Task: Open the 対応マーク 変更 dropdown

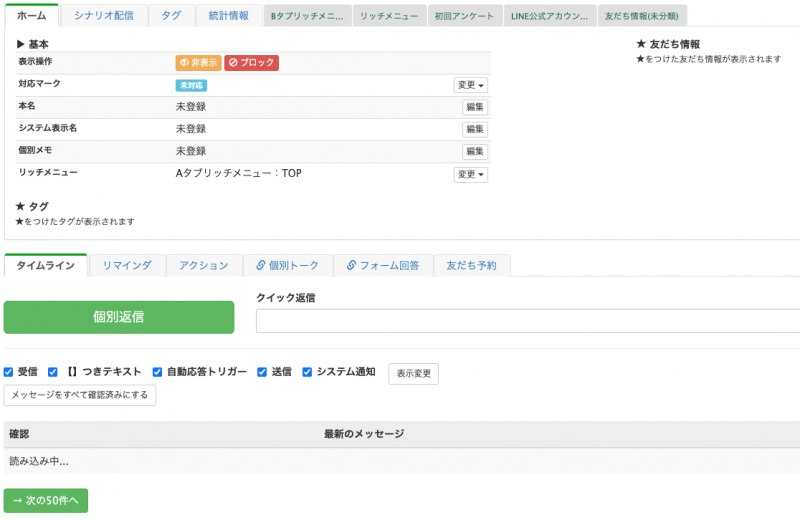Action: point(471,86)
